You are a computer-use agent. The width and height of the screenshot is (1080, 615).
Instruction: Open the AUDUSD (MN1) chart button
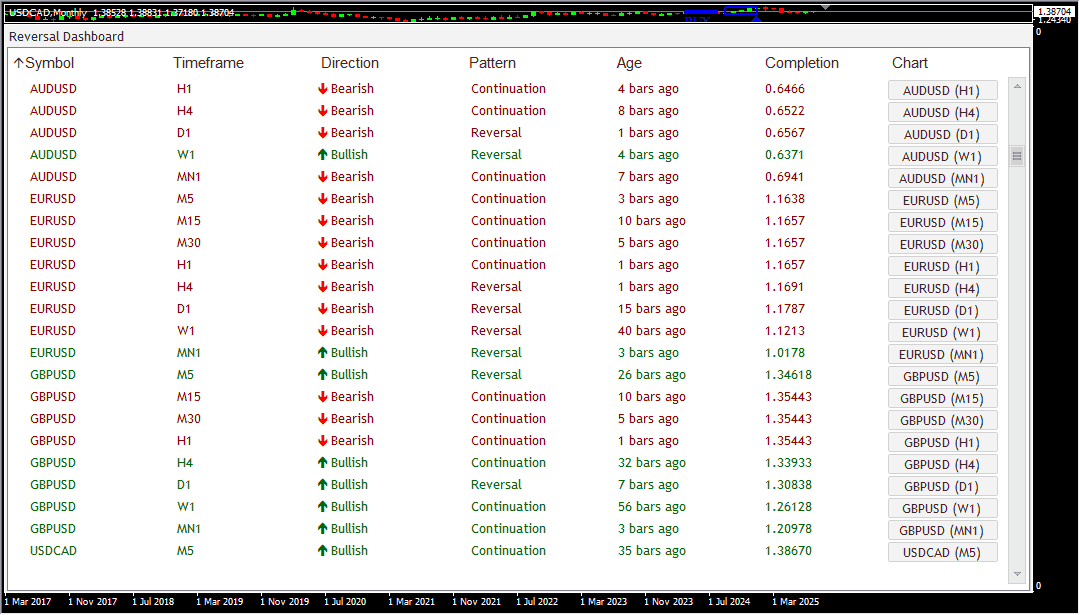tap(942, 178)
